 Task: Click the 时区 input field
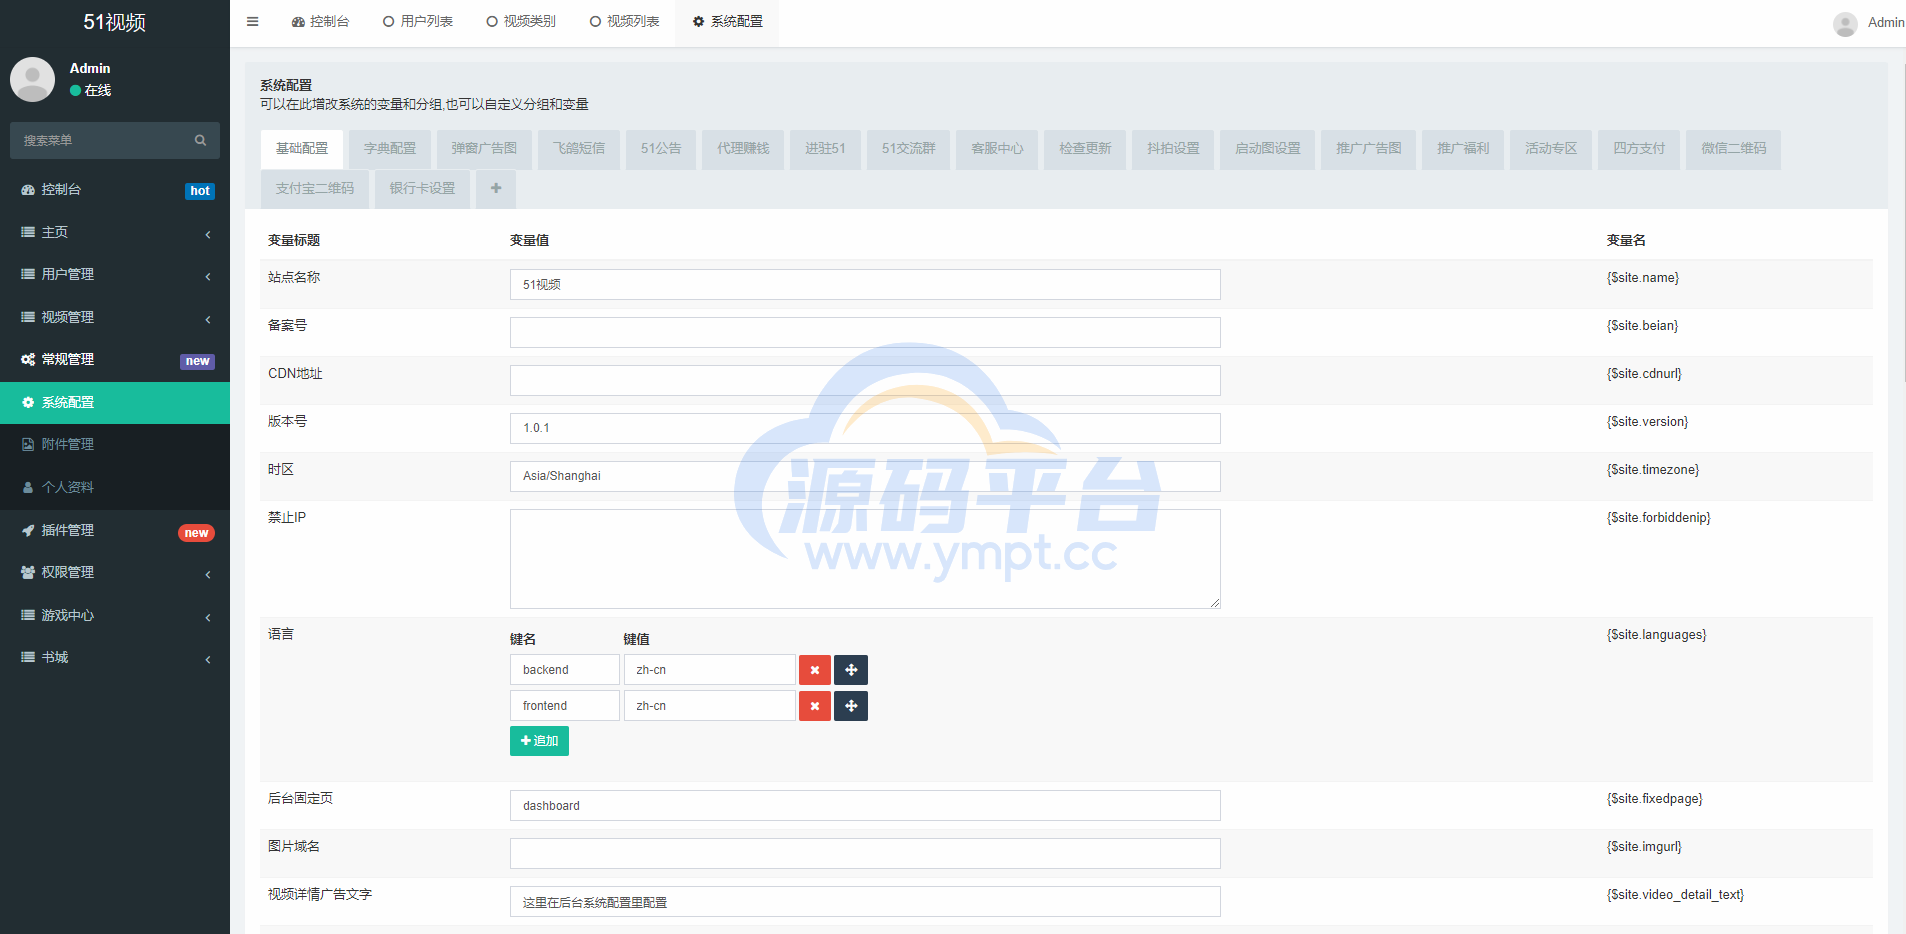(865, 476)
